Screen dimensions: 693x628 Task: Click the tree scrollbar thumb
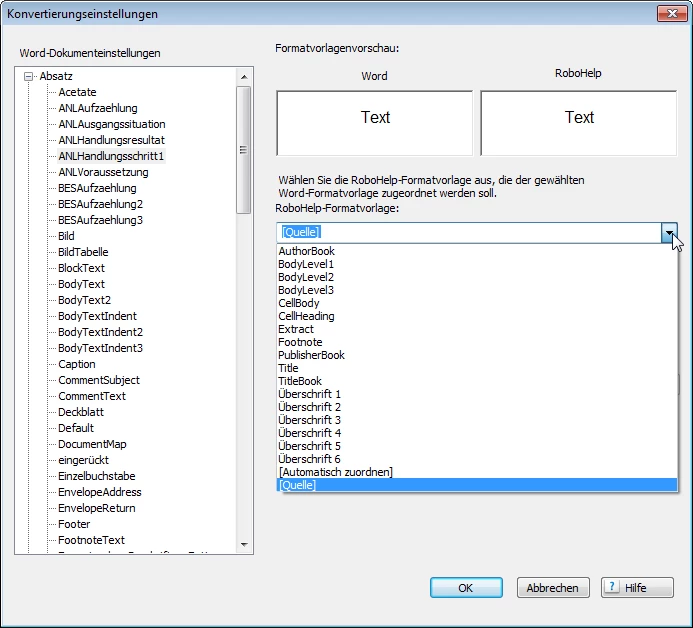tap(244, 150)
